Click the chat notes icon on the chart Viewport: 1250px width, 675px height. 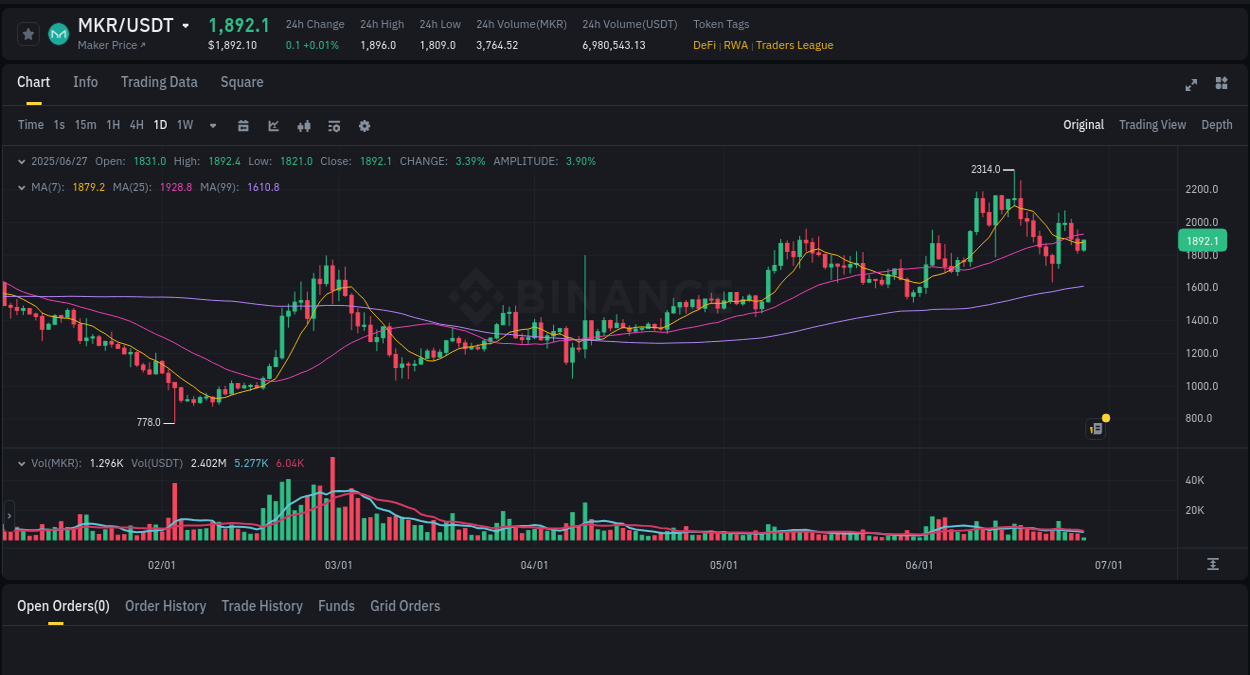click(x=1095, y=428)
